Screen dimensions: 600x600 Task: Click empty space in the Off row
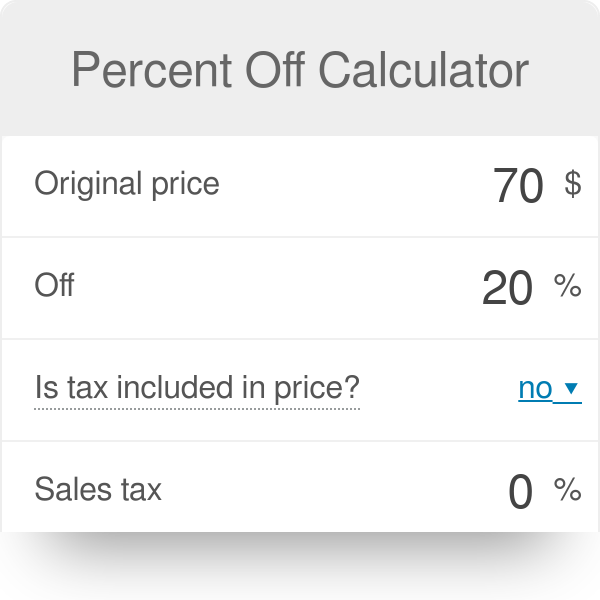(276, 288)
